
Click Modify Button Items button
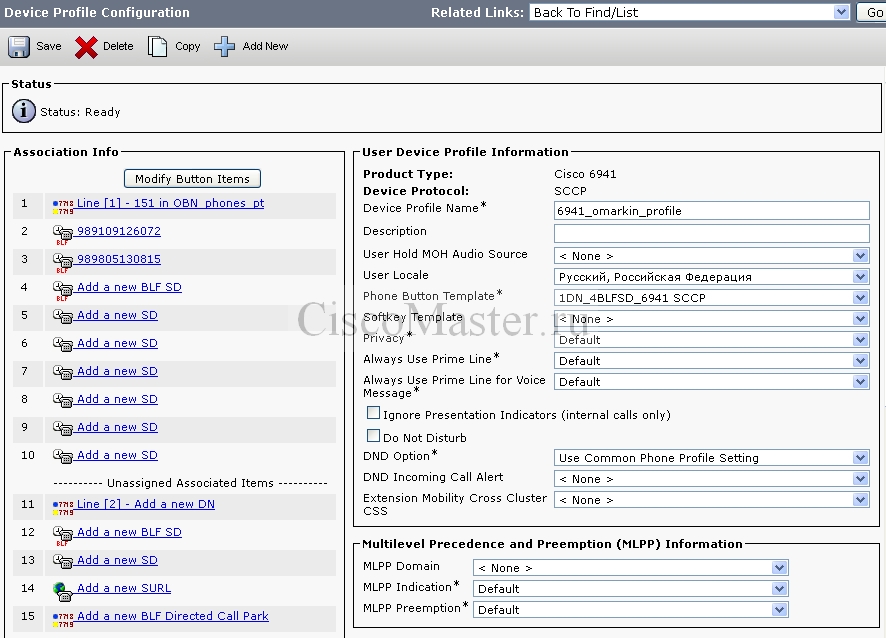coord(192,179)
